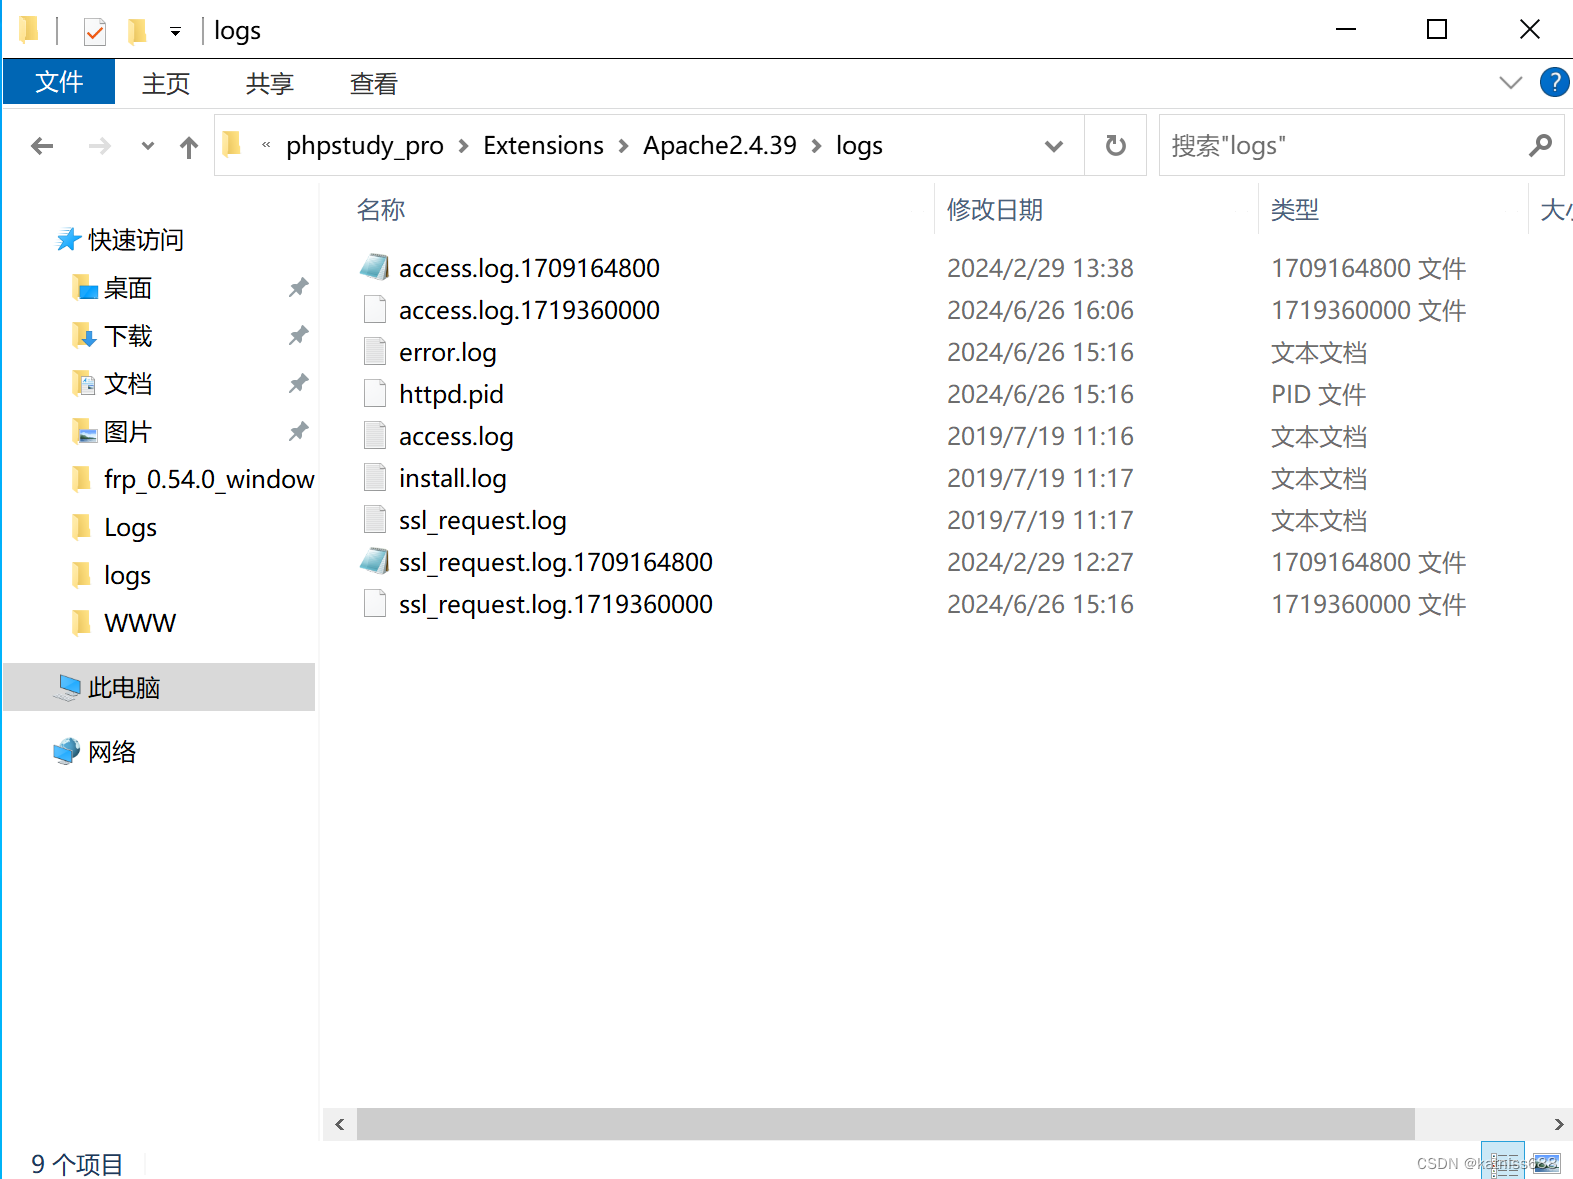Select file access.log.1709164800
Screen dimensions: 1573x1179
pos(529,268)
